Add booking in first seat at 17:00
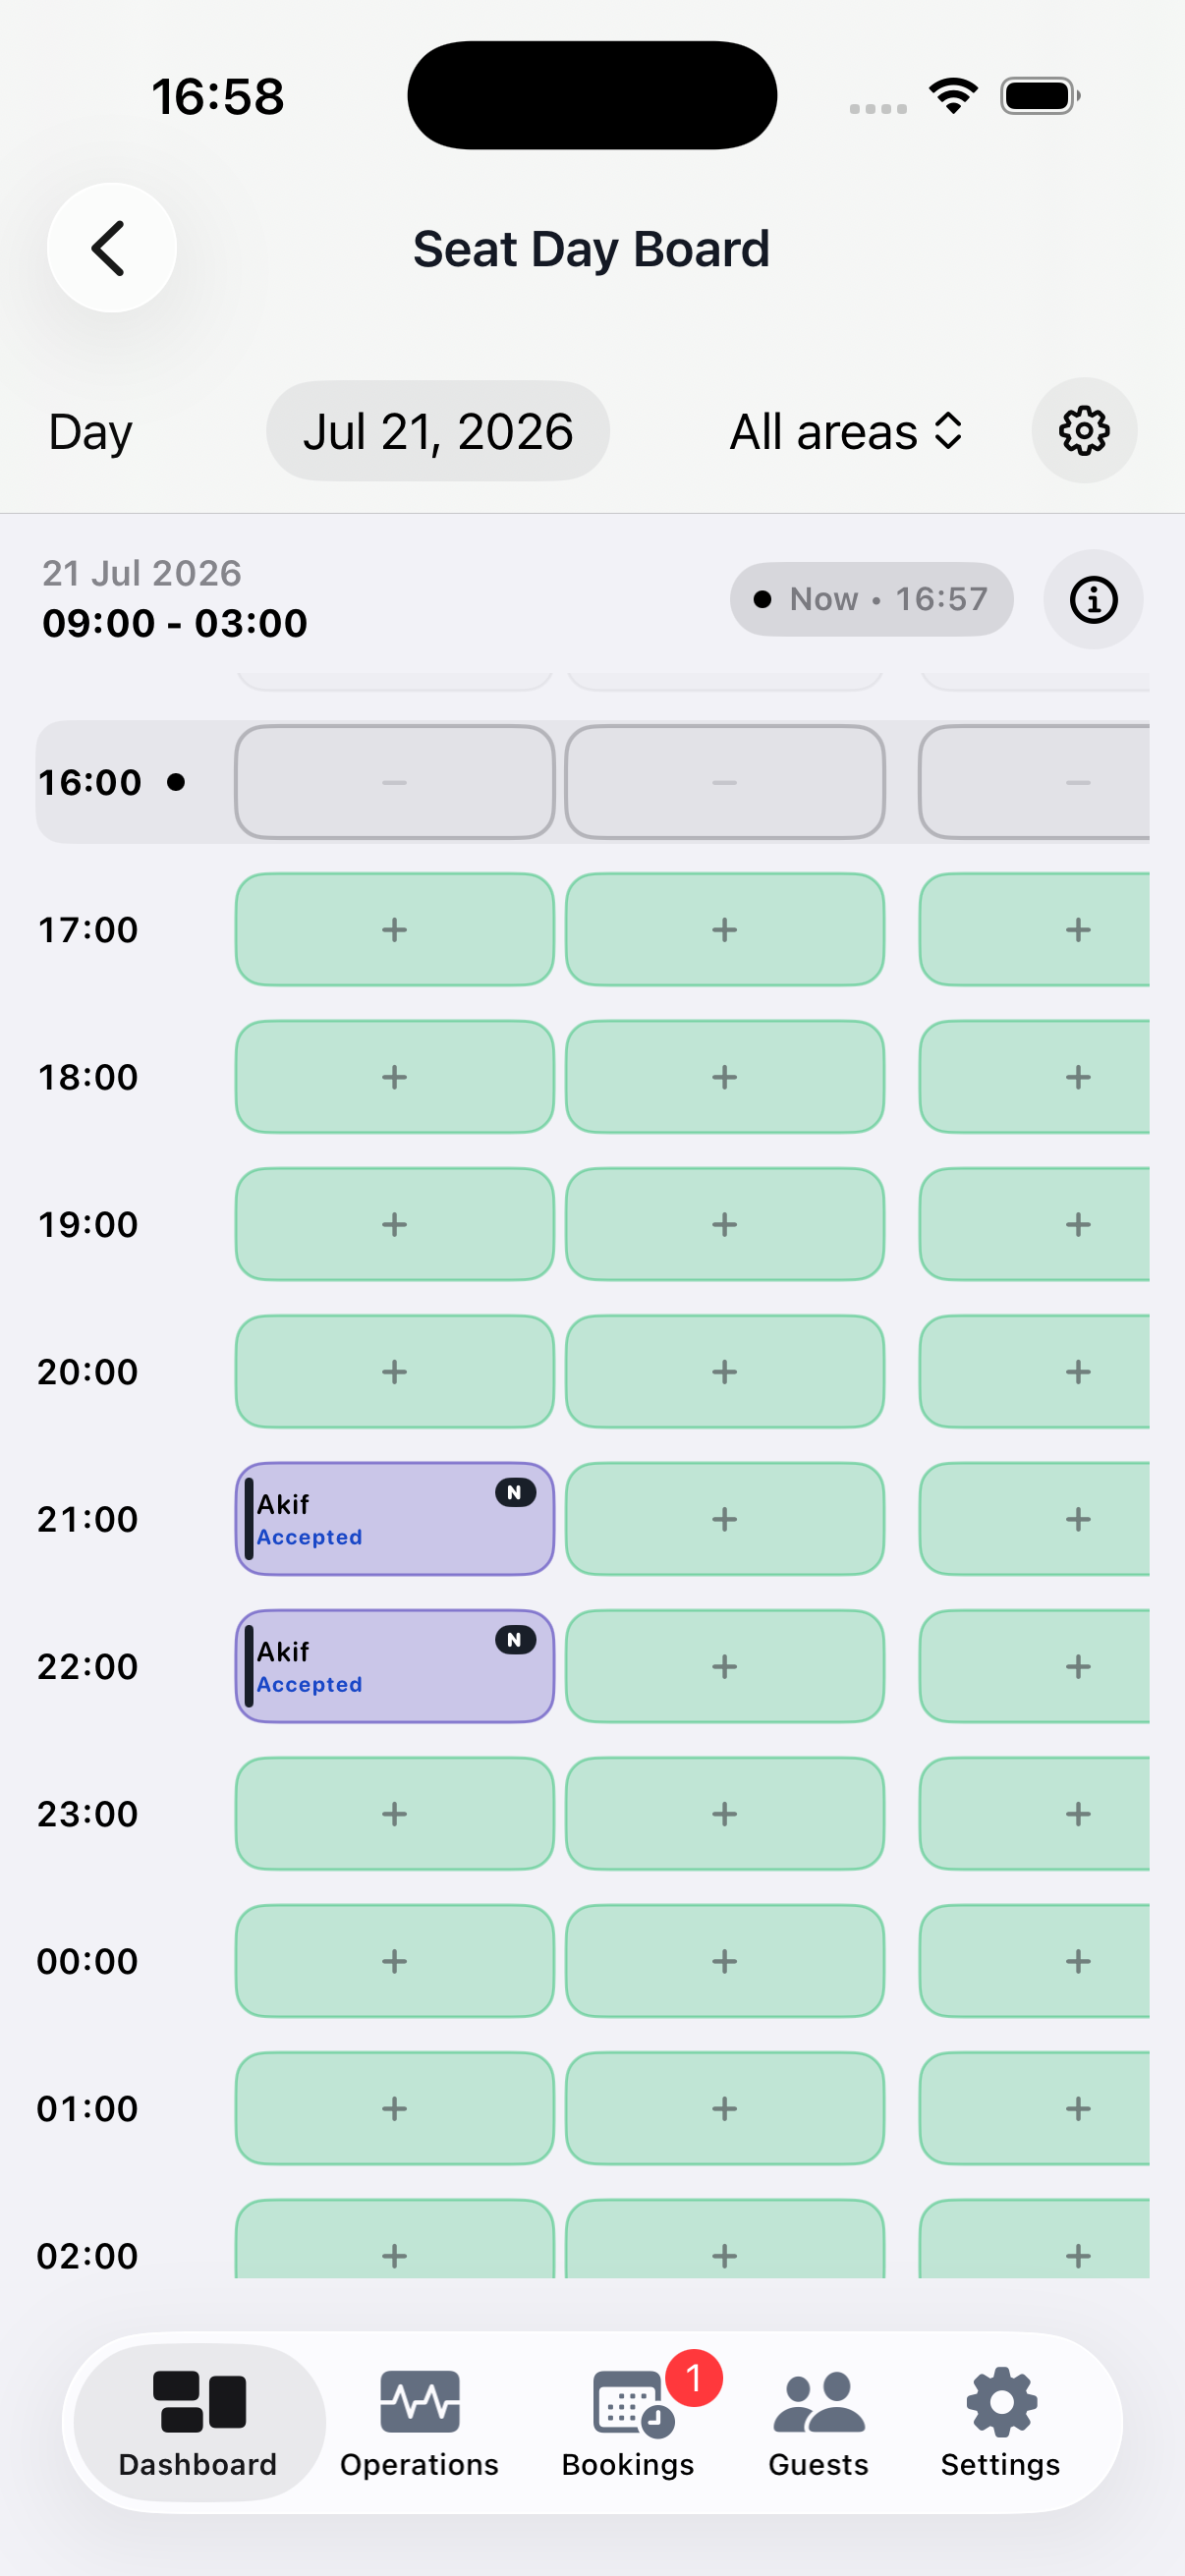Image resolution: width=1185 pixels, height=2576 pixels. click(x=395, y=930)
